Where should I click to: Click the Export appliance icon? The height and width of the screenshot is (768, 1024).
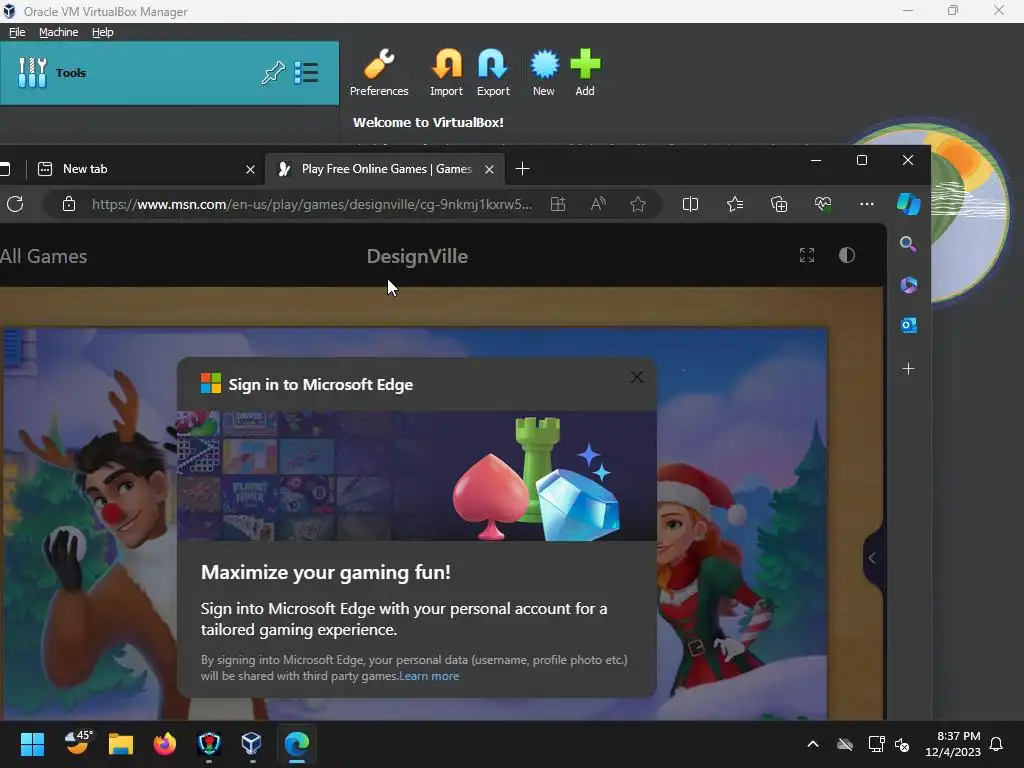(493, 73)
